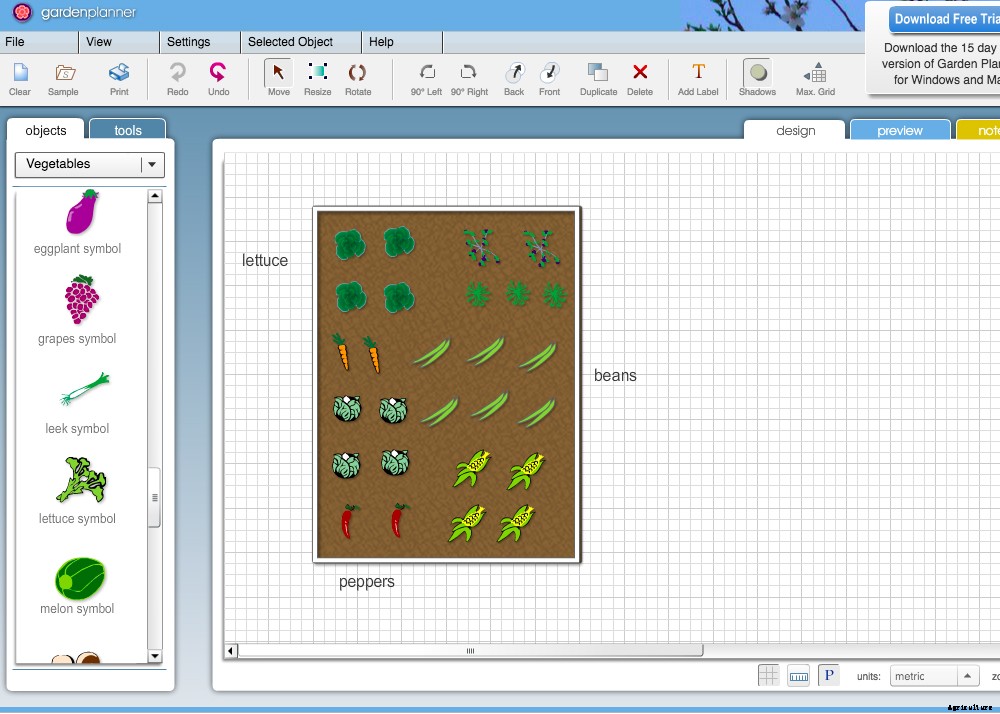Toggle the grid display in bottom bar
The image size is (1000, 714).
tap(768, 675)
